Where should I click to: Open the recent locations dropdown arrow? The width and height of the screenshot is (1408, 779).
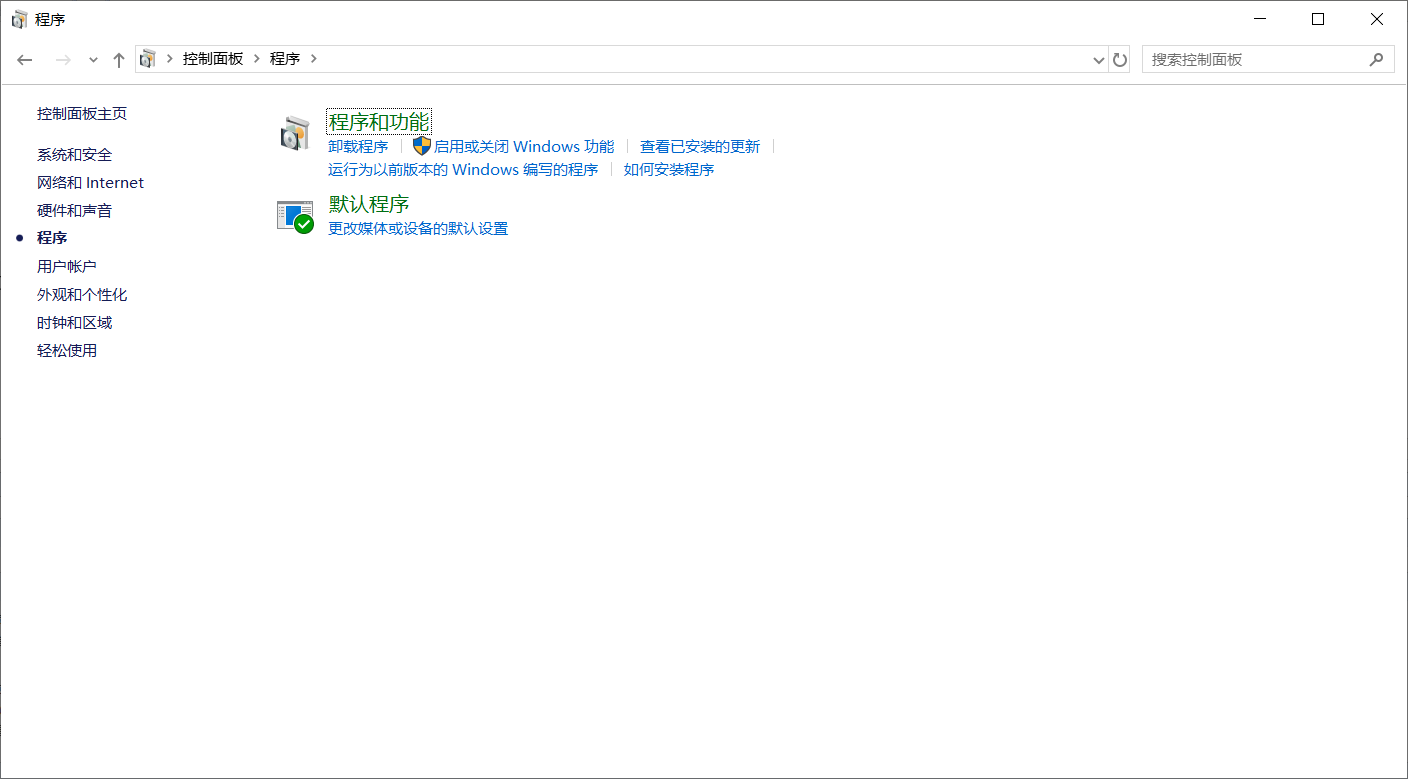(x=93, y=60)
